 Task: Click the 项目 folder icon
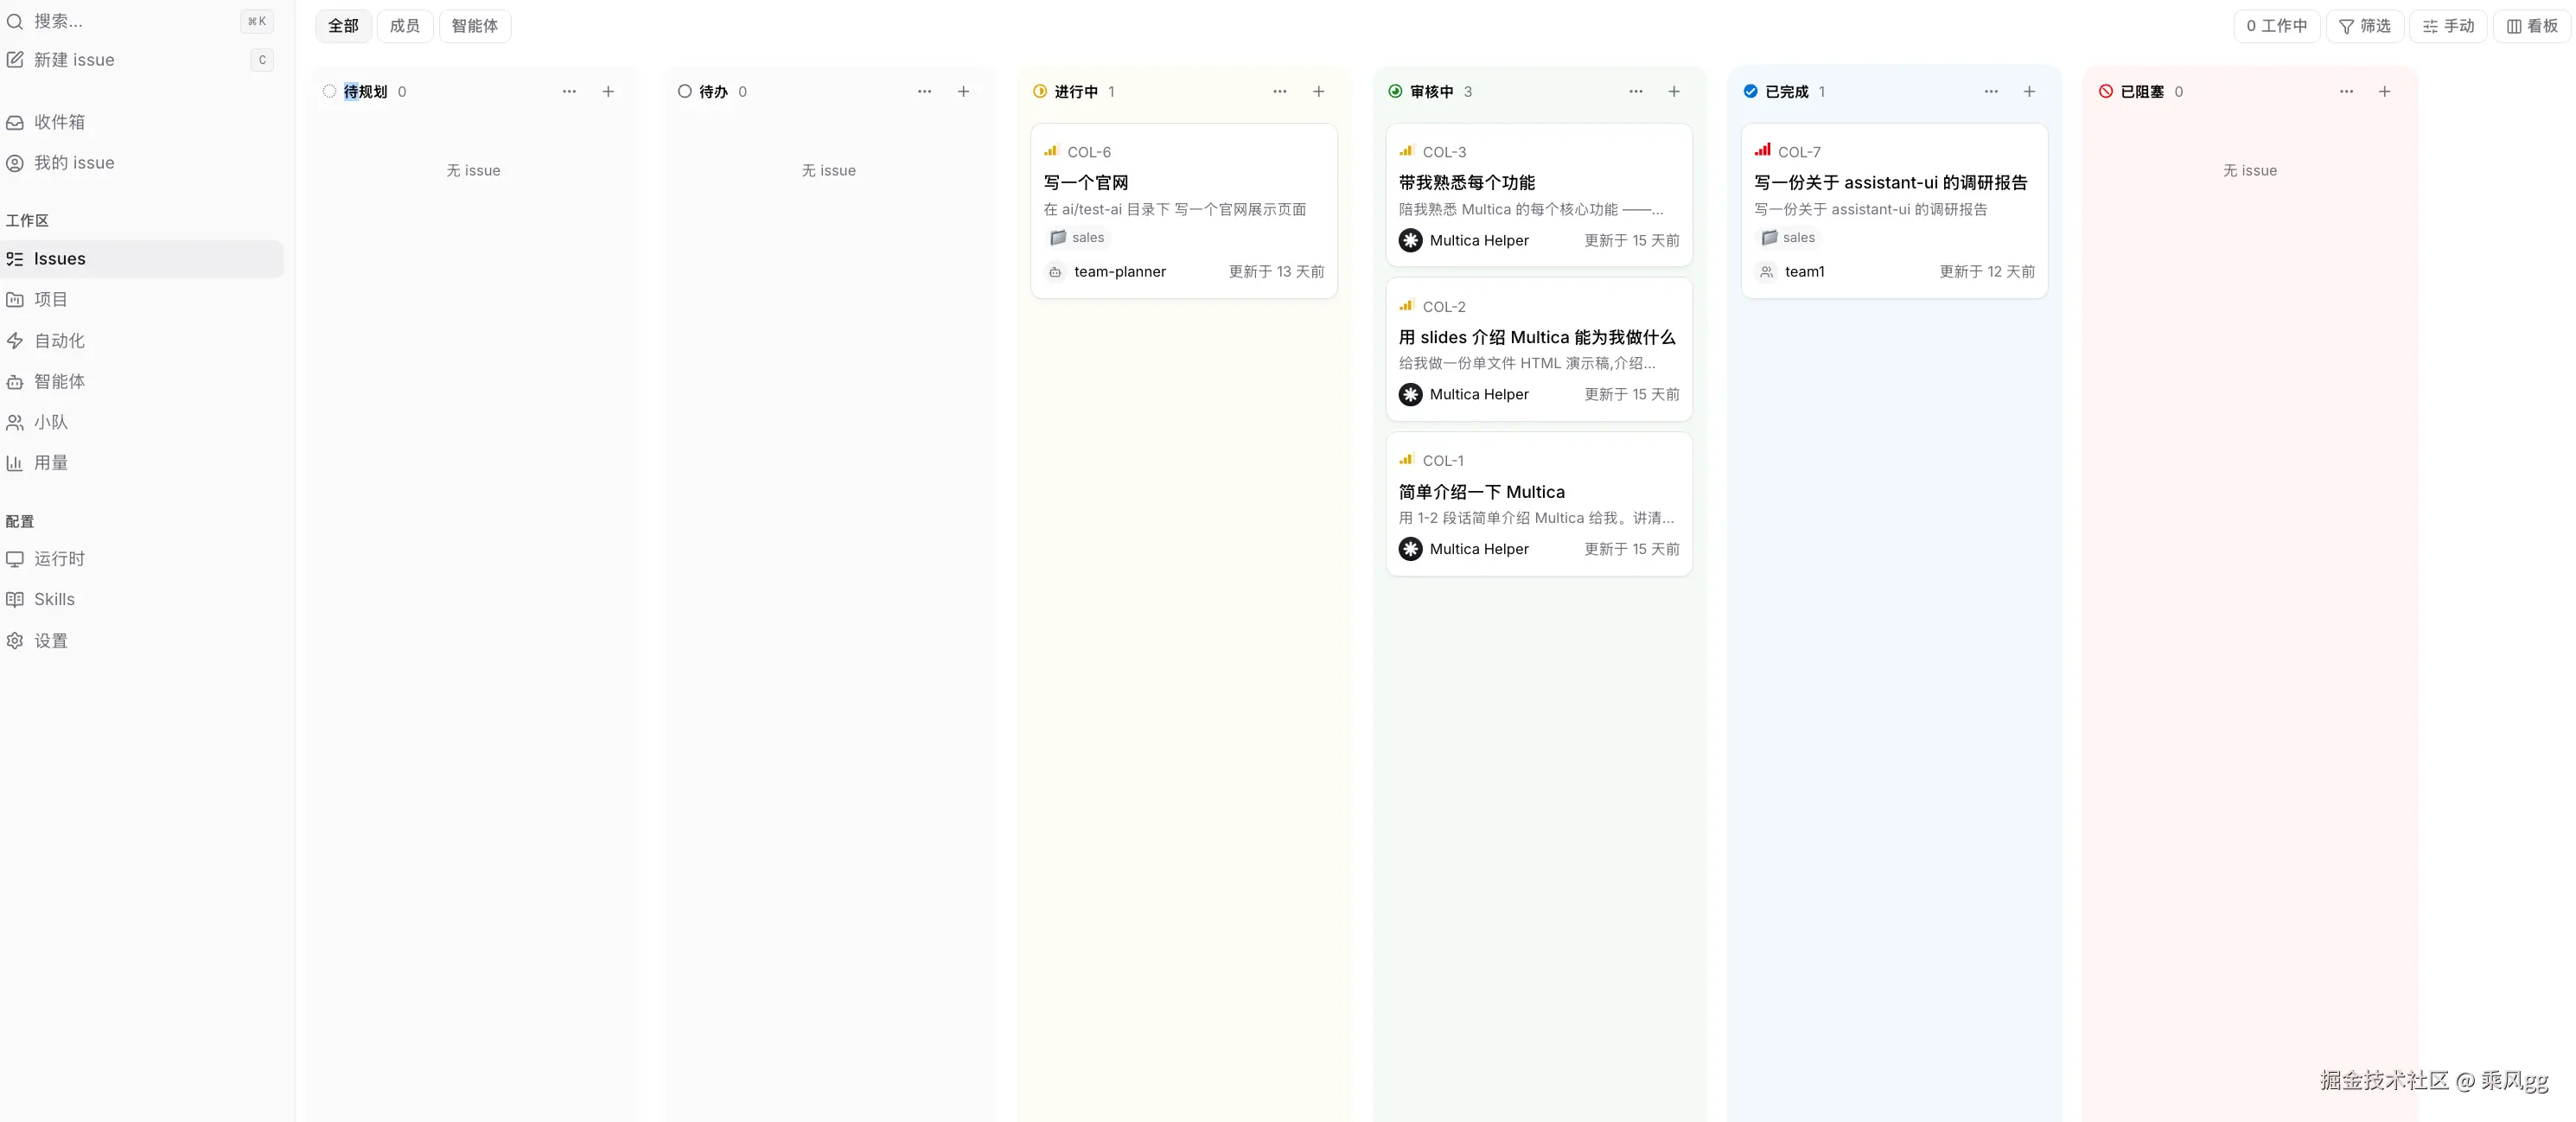15,300
